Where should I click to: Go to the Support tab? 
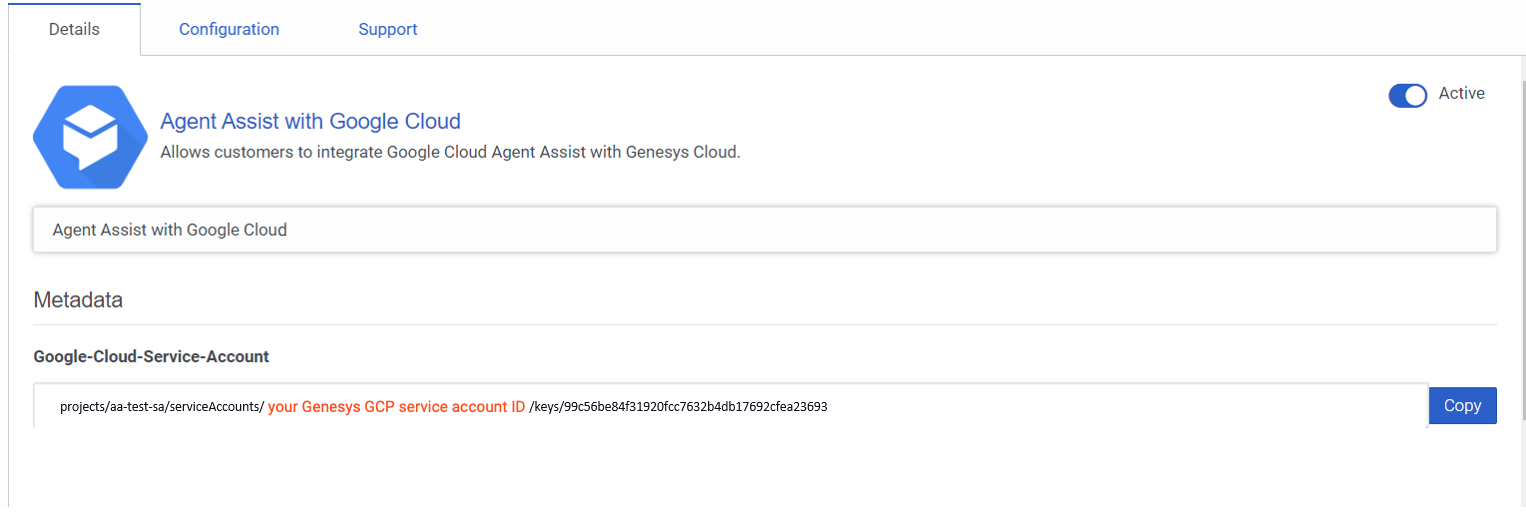tap(388, 29)
